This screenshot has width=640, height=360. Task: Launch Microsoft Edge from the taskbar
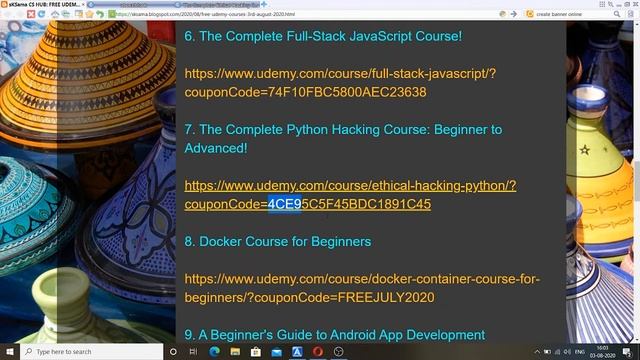coord(214,351)
